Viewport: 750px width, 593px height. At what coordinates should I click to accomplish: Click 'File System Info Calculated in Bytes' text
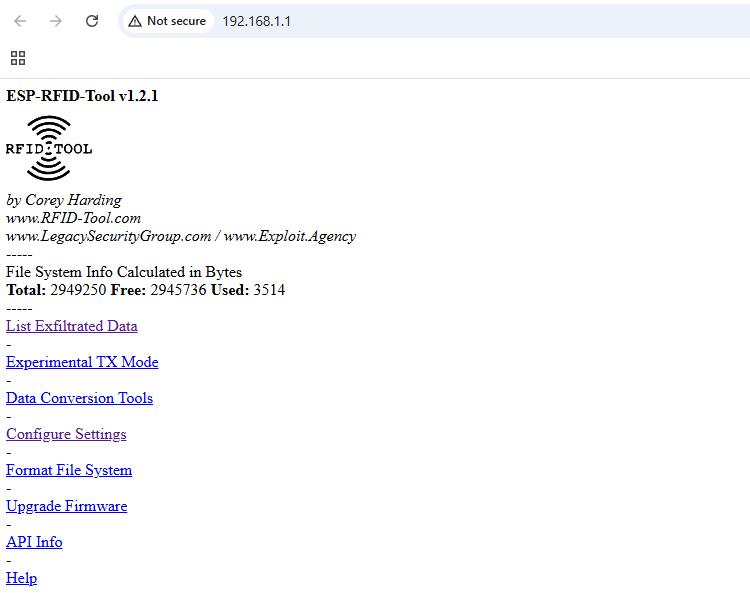tap(124, 272)
